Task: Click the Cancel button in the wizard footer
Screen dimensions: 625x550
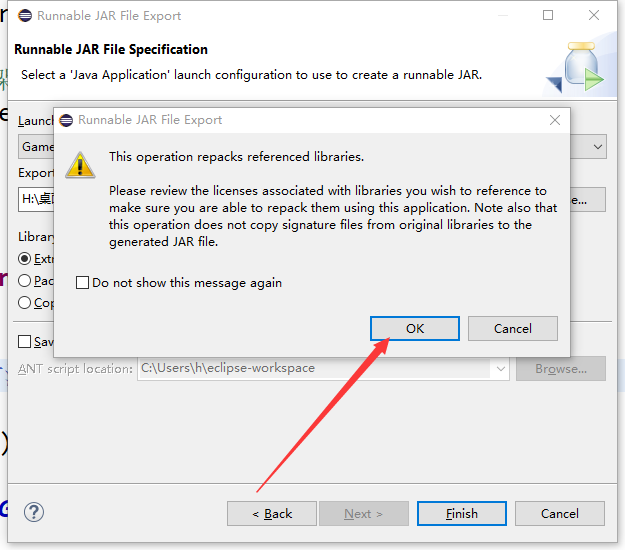Action: pos(560,513)
